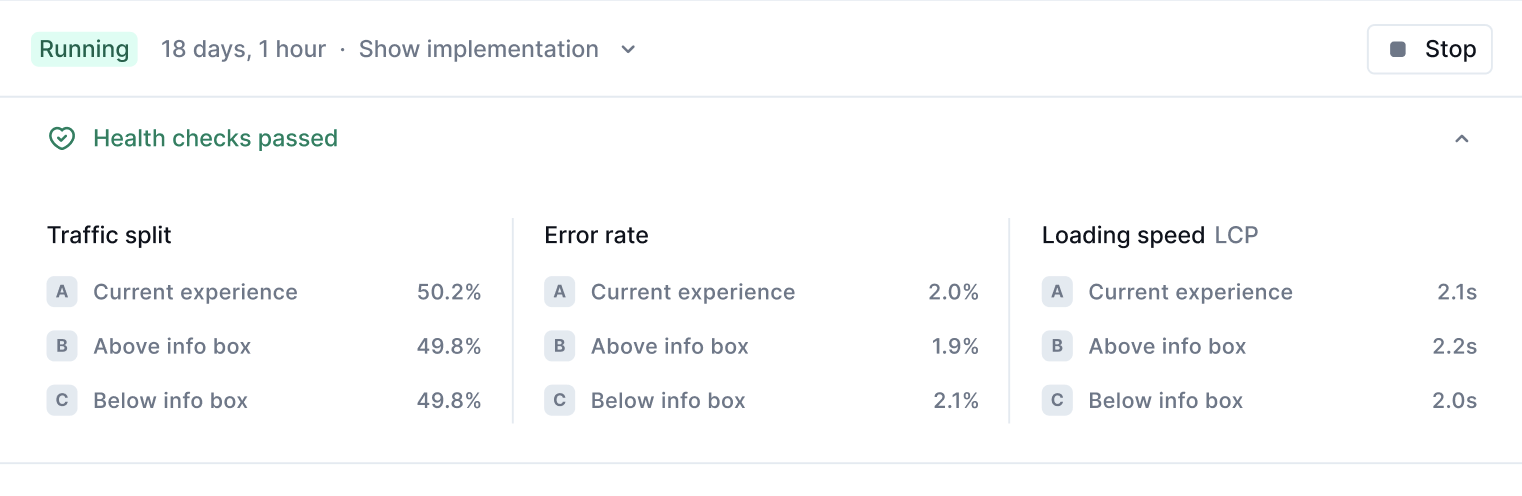Click variant B badge under Error rate
Viewport: 1522px width, 496px height.
(559, 346)
